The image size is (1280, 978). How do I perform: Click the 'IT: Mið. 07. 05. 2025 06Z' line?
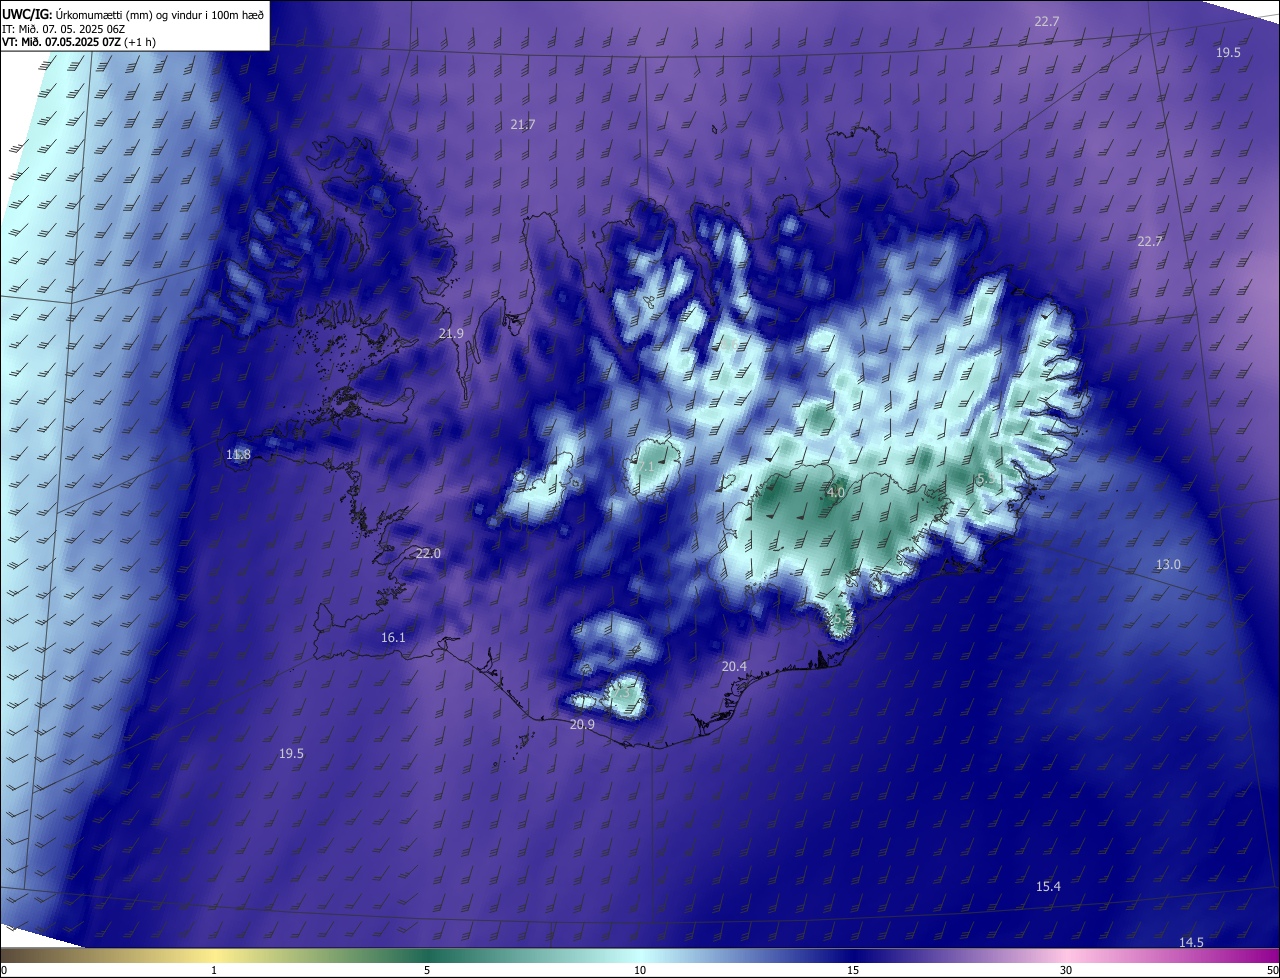point(64,28)
